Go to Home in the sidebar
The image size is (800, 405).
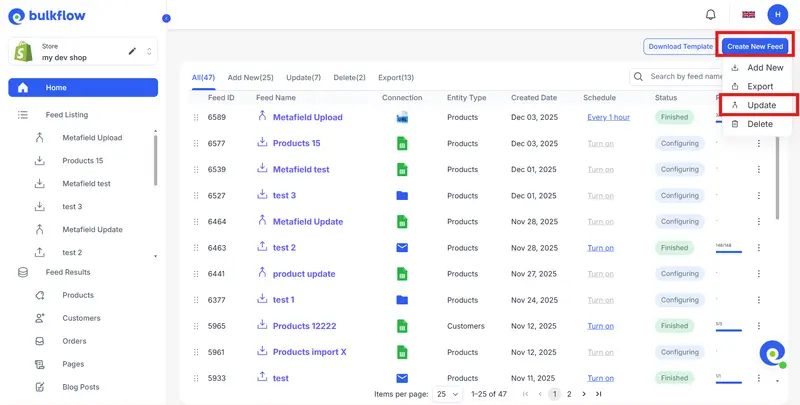click(83, 88)
